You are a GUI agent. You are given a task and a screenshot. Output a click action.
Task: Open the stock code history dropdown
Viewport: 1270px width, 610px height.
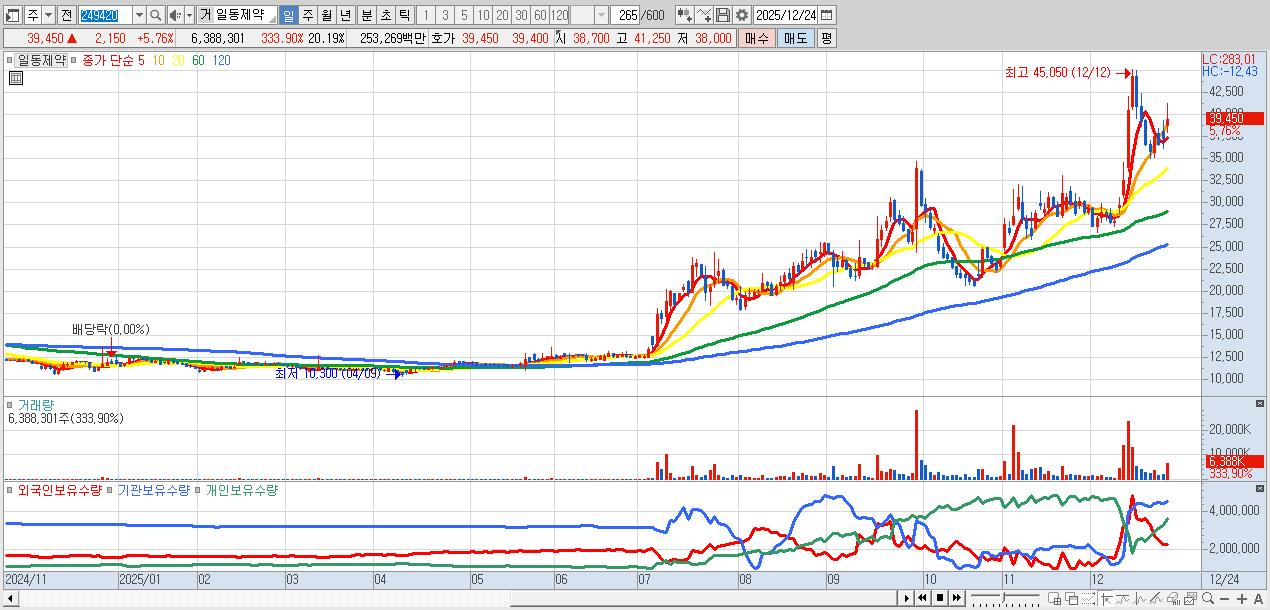click(139, 15)
